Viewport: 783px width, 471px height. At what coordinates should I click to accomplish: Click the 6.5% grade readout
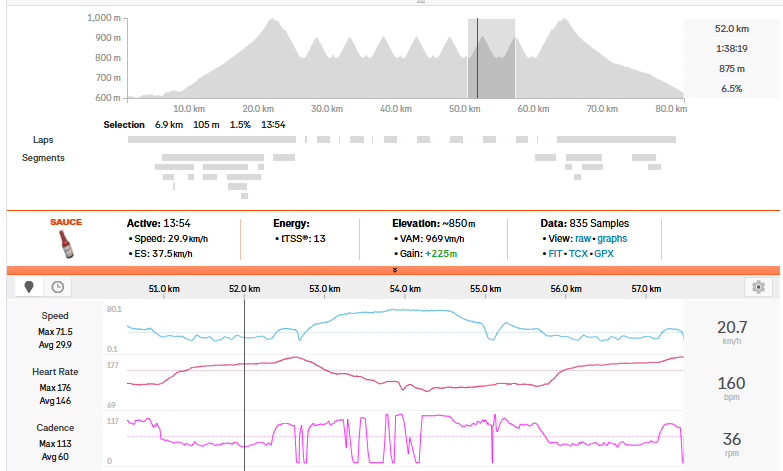(732, 88)
